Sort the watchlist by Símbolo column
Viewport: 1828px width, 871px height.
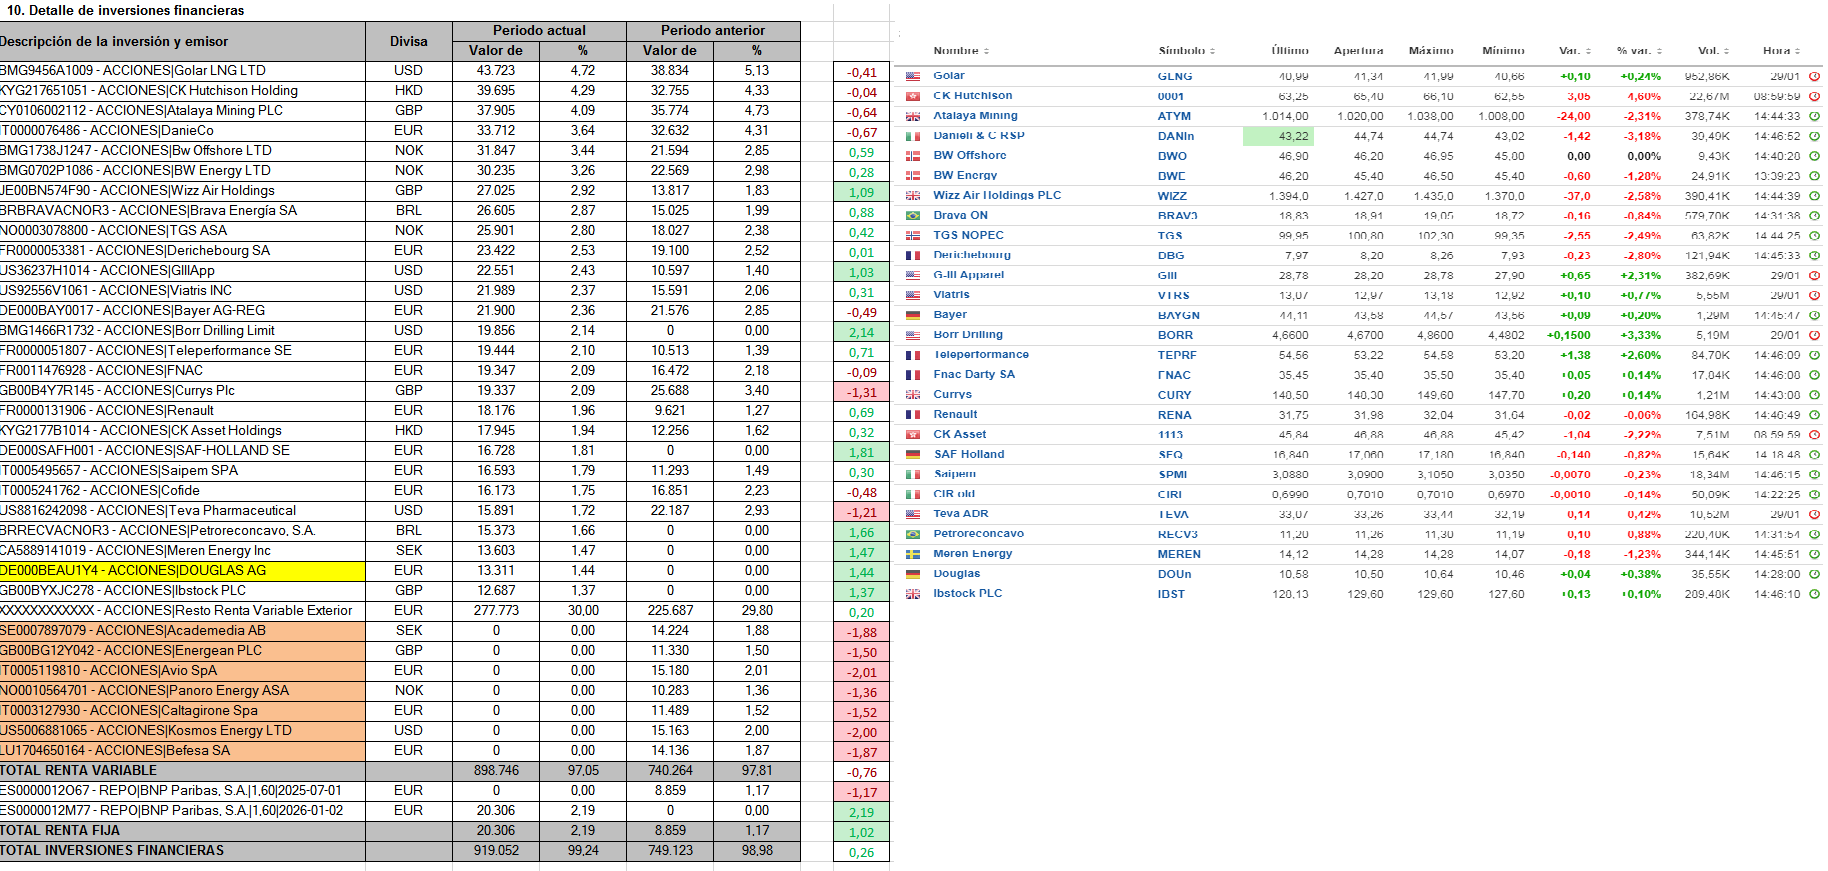tap(1186, 51)
